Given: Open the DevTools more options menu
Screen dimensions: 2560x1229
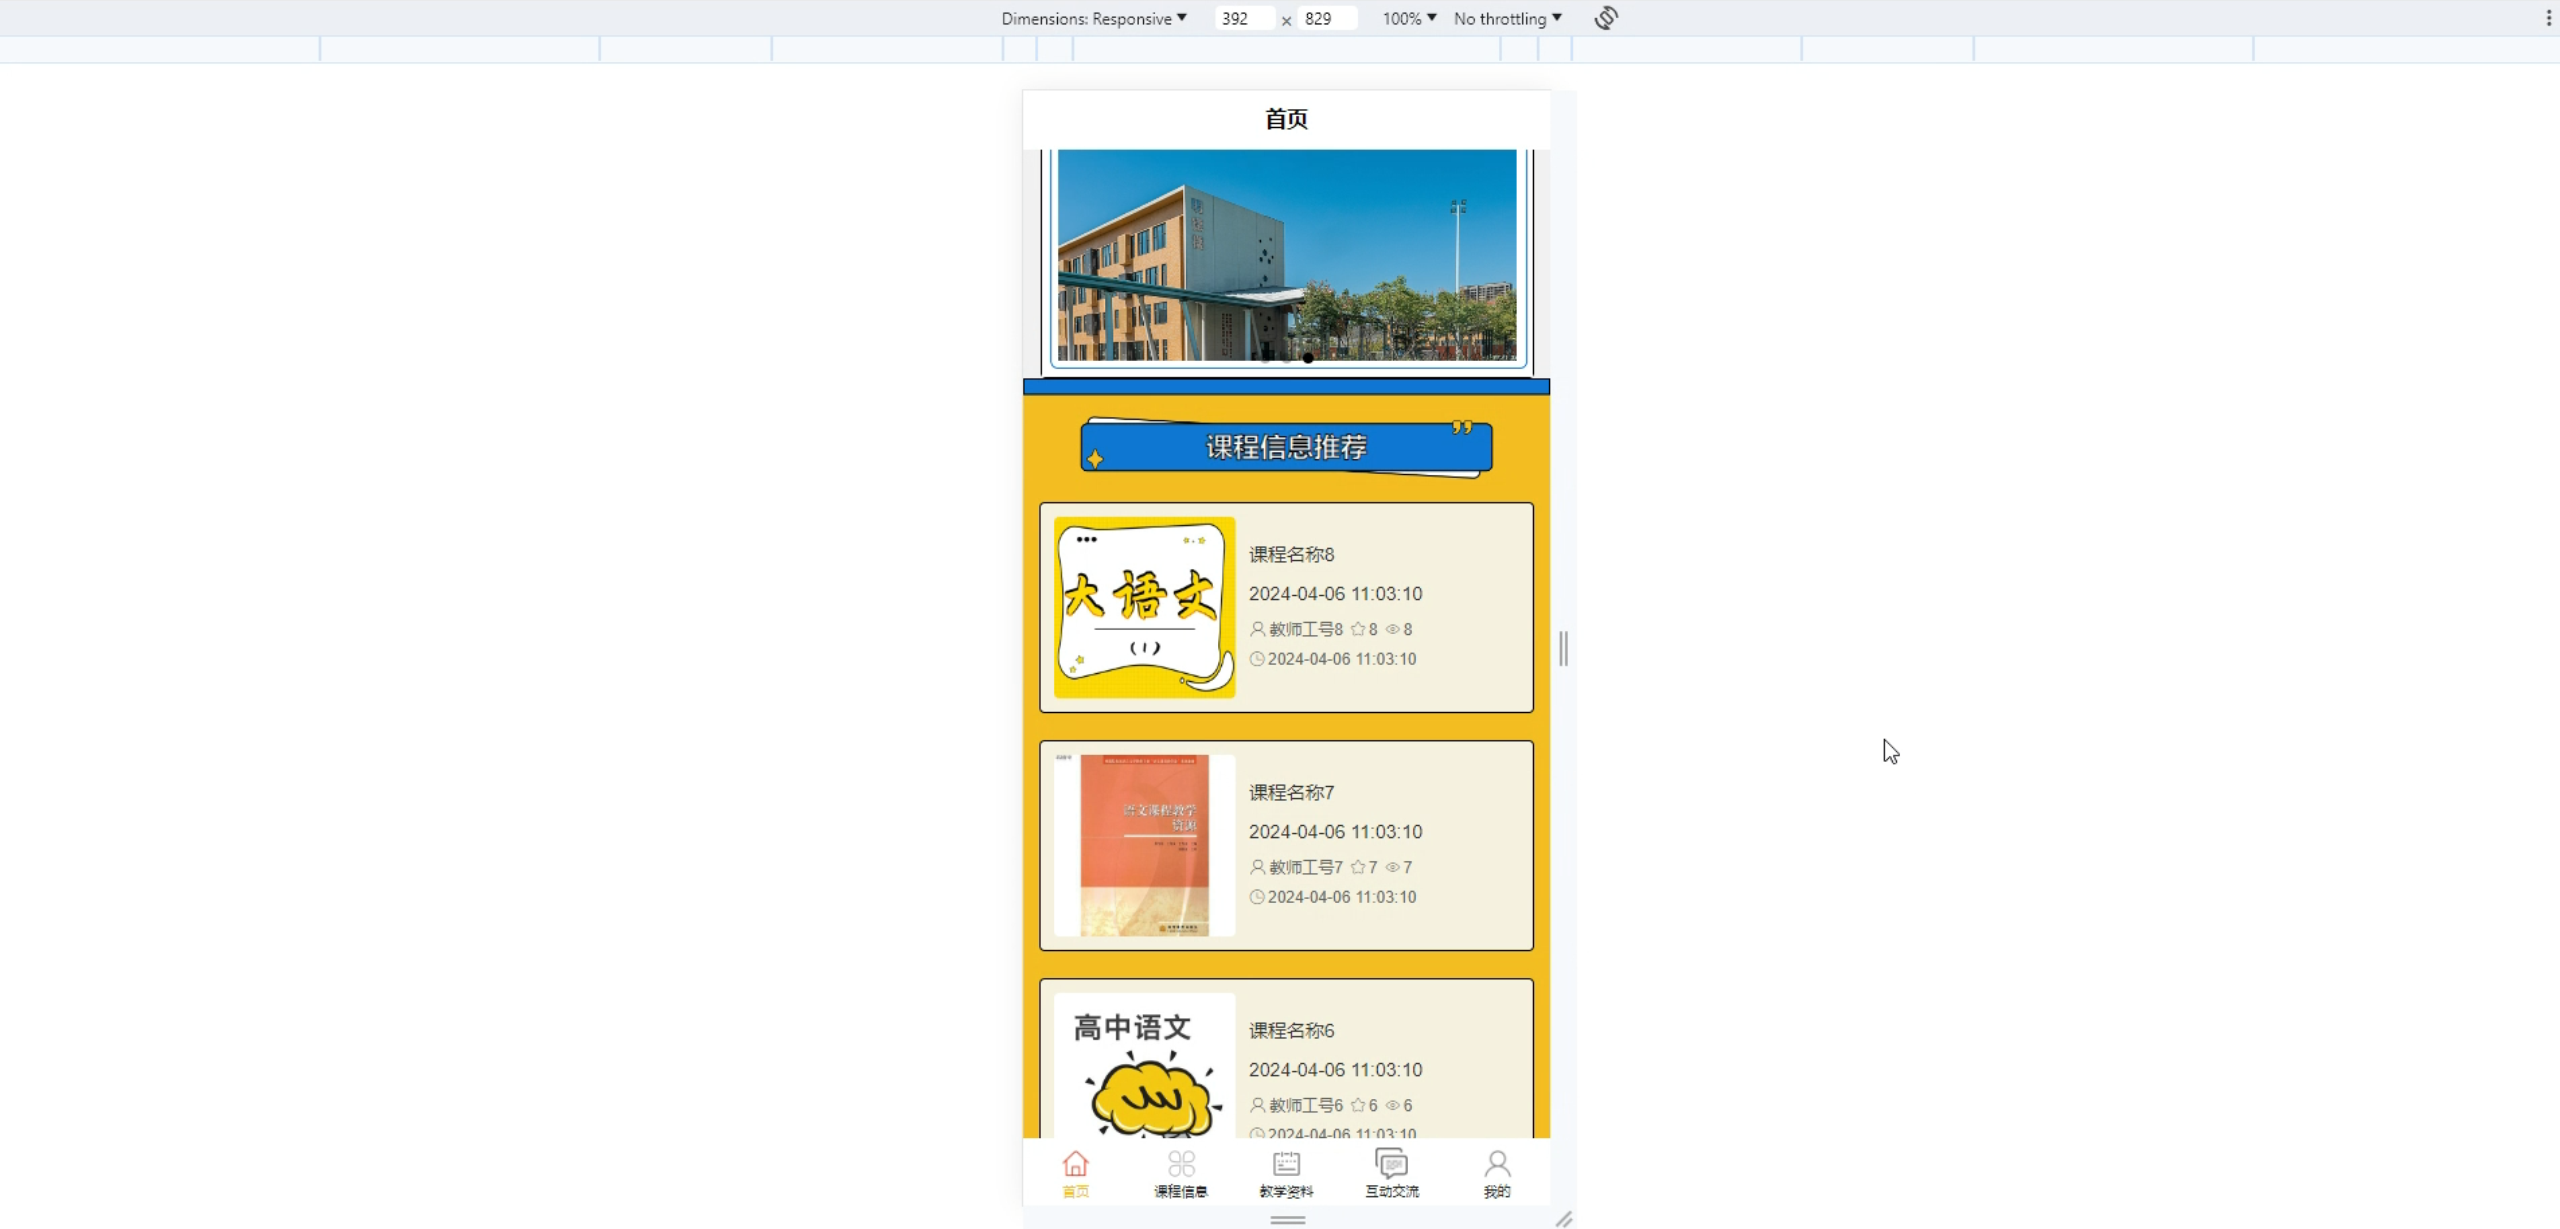Looking at the screenshot, I should pyautogui.click(x=2548, y=18).
